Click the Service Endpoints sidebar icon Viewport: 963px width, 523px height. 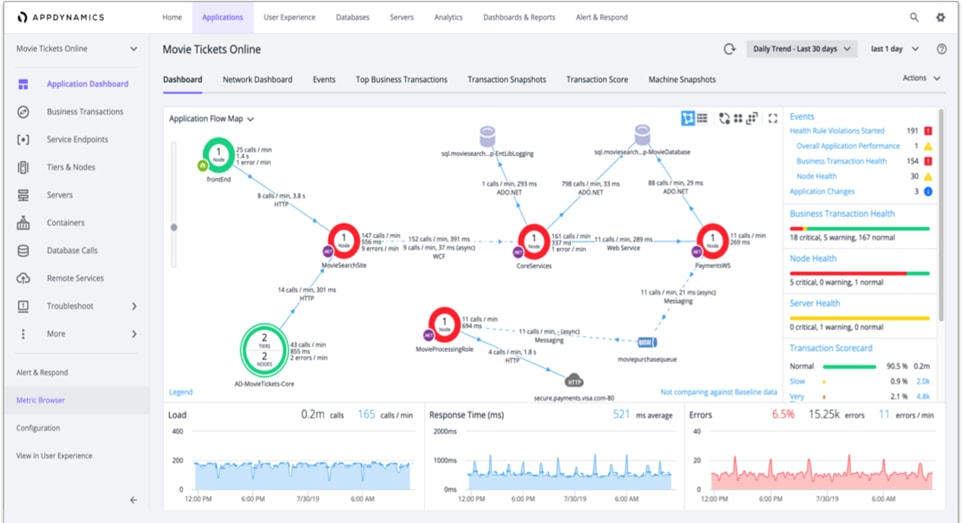point(23,139)
